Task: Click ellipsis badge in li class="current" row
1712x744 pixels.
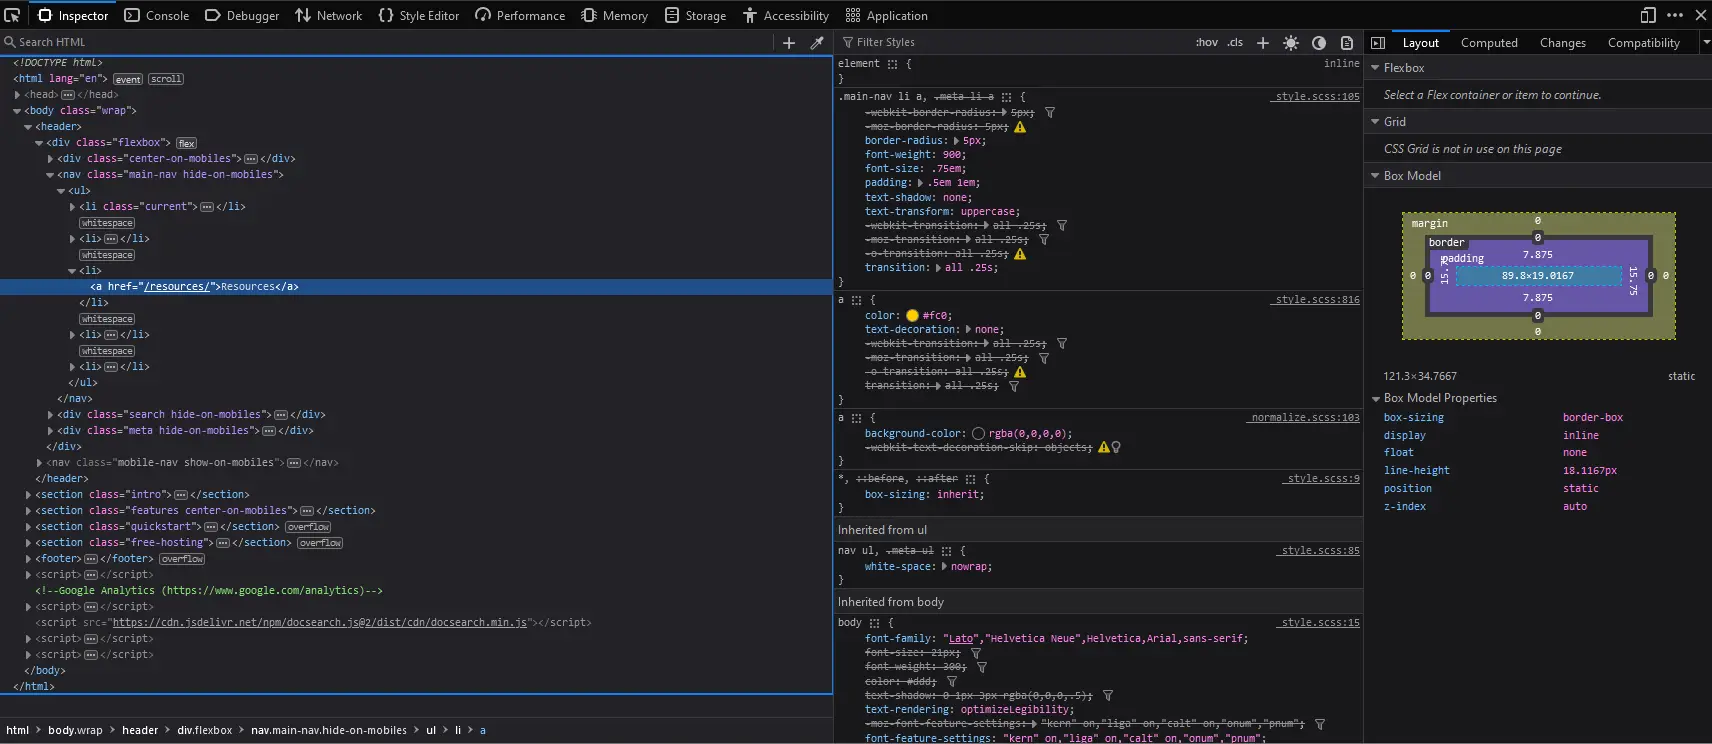Action: (207, 207)
